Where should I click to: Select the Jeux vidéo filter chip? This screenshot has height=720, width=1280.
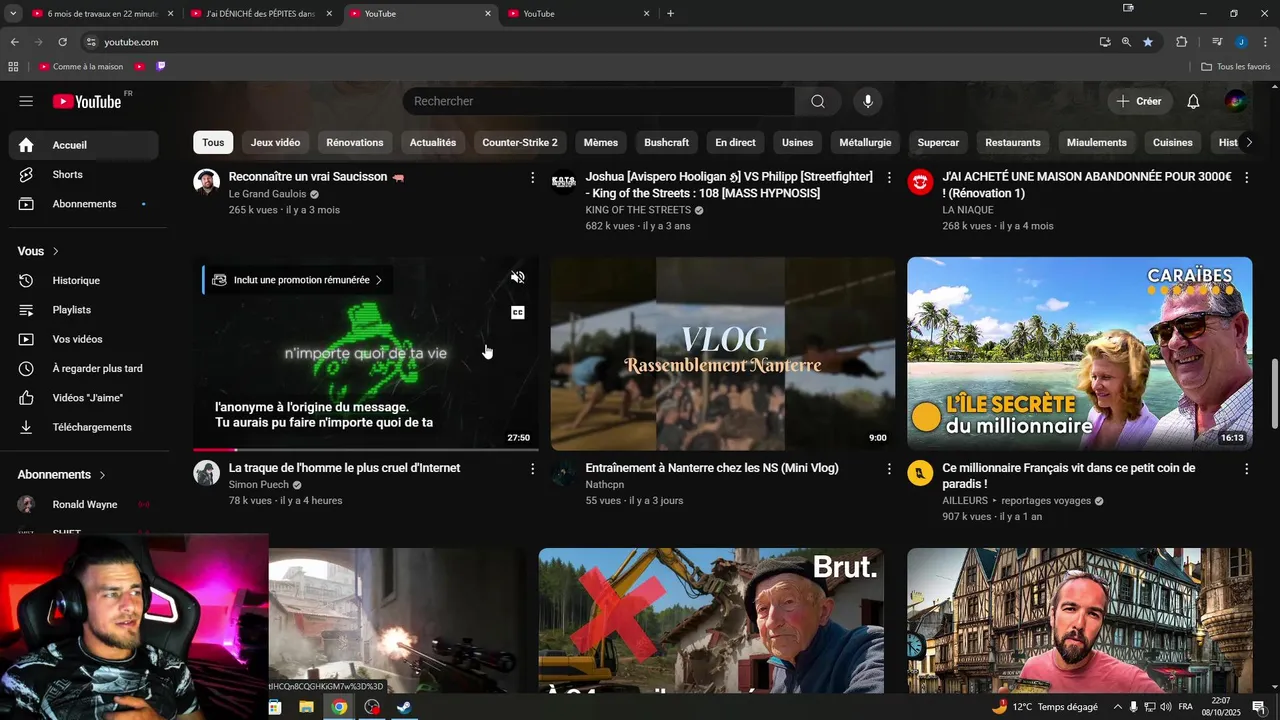pyautogui.click(x=275, y=142)
